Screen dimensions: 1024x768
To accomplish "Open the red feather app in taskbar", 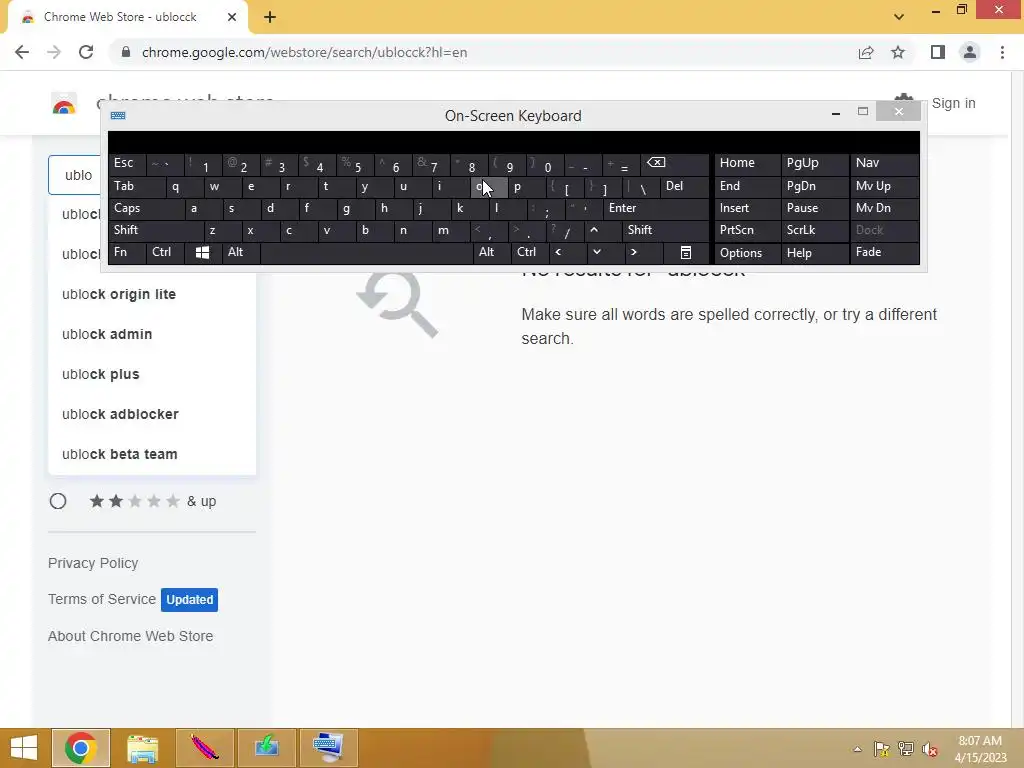I will tap(204, 748).
